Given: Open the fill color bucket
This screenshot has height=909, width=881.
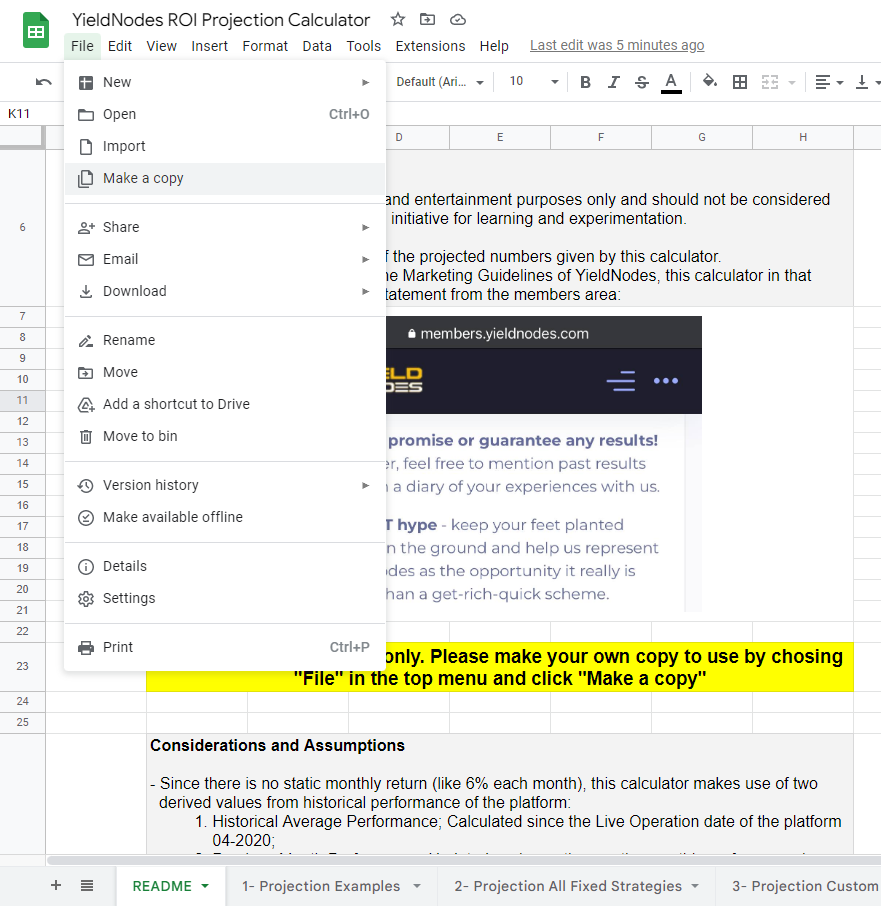Looking at the screenshot, I should (709, 81).
